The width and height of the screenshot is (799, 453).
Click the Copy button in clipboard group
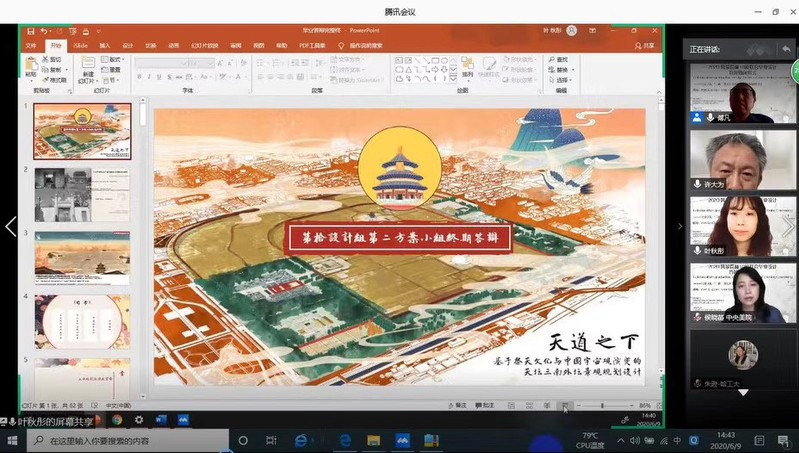(52, 70)
